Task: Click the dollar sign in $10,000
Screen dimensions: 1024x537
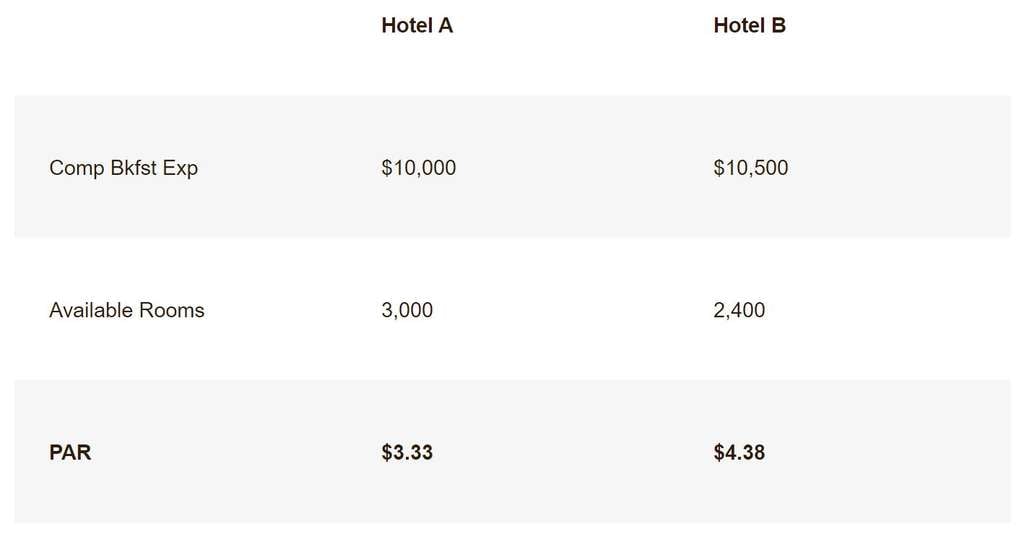Action: click(x=387, y=168)
